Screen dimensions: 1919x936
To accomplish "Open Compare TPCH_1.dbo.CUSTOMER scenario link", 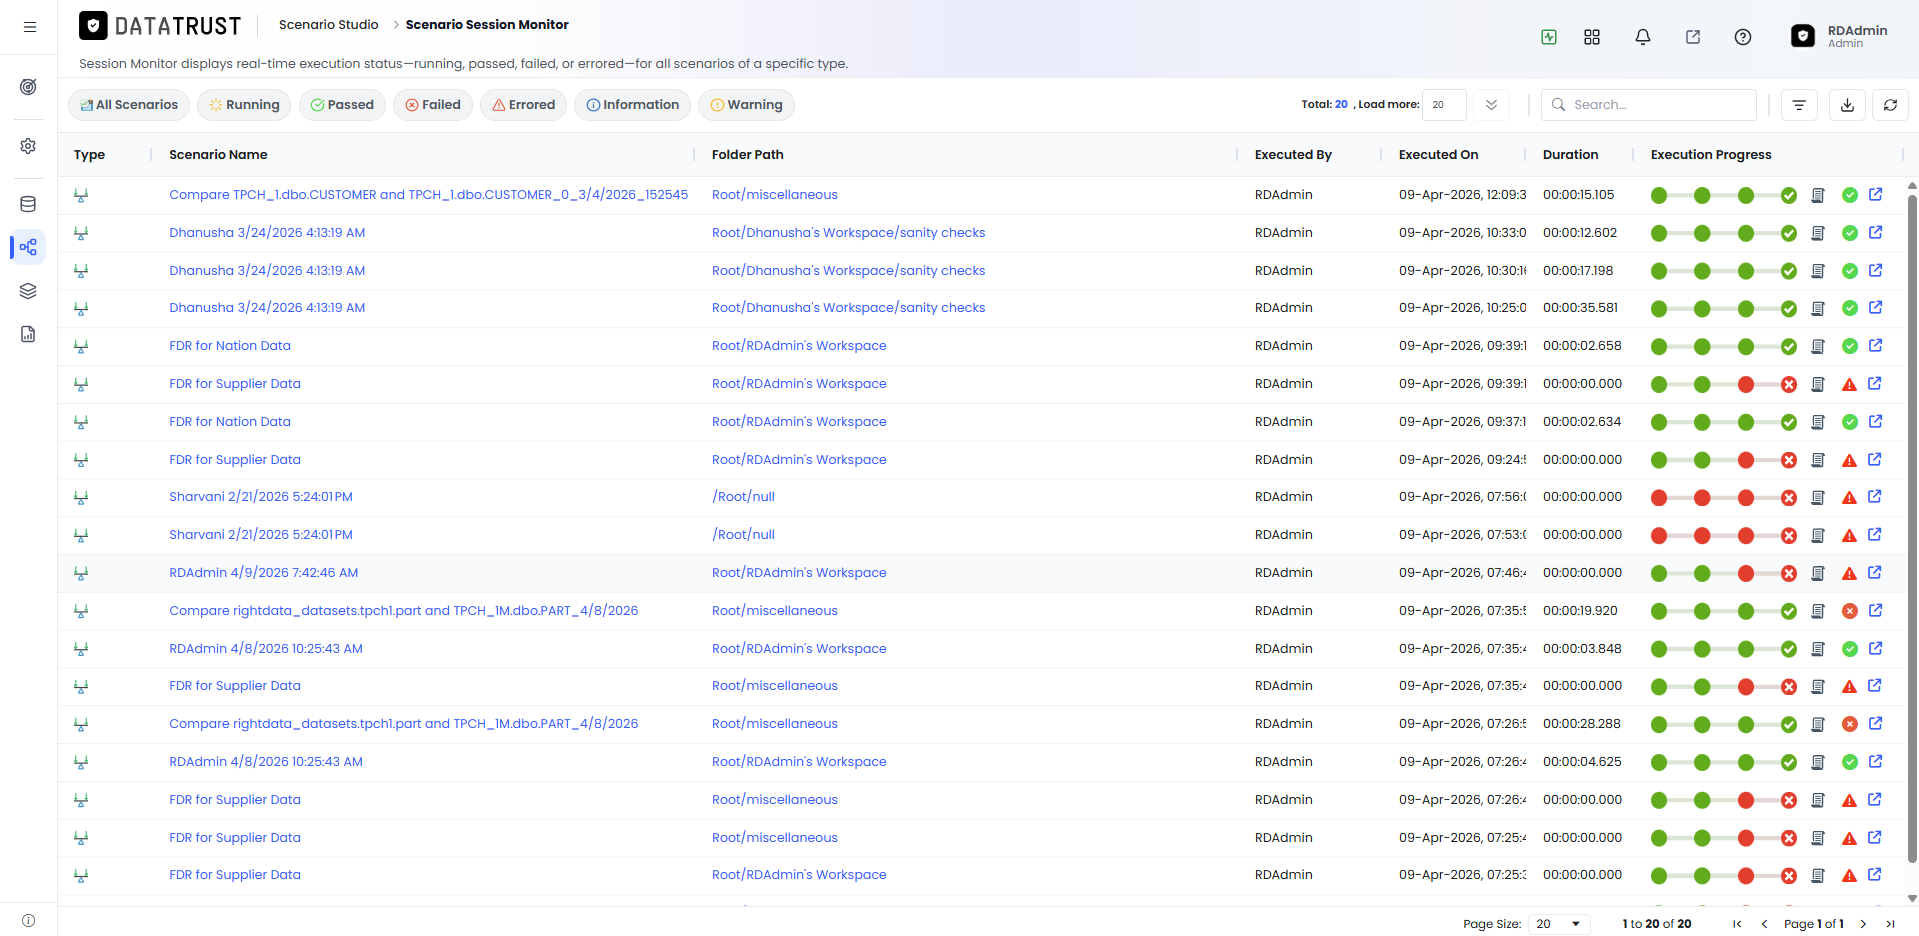I will pyautogui.click(x=428, y=195).
